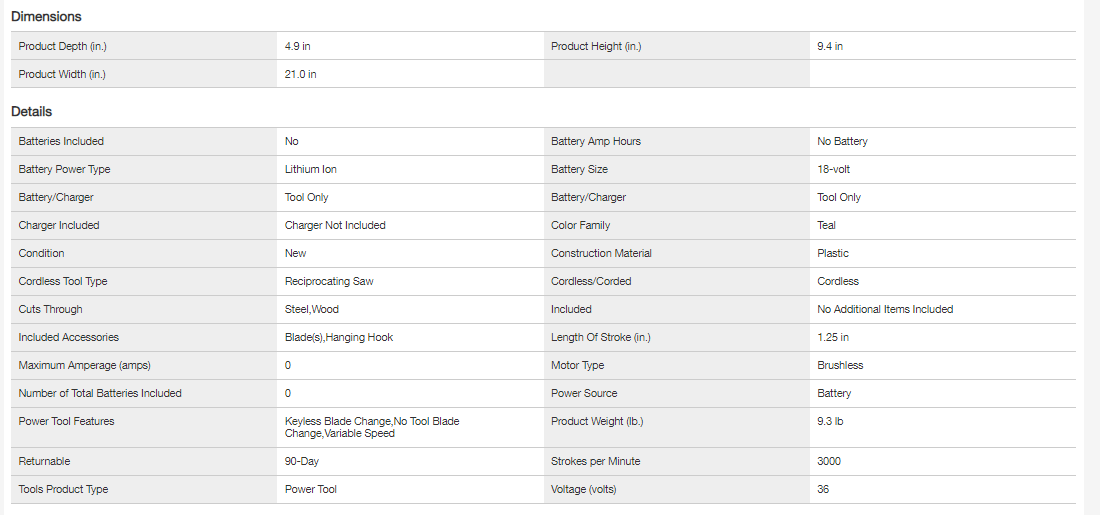Click the 21.0 in width value
Viewport: 1100px width, 515px height.
click(300, 74)
